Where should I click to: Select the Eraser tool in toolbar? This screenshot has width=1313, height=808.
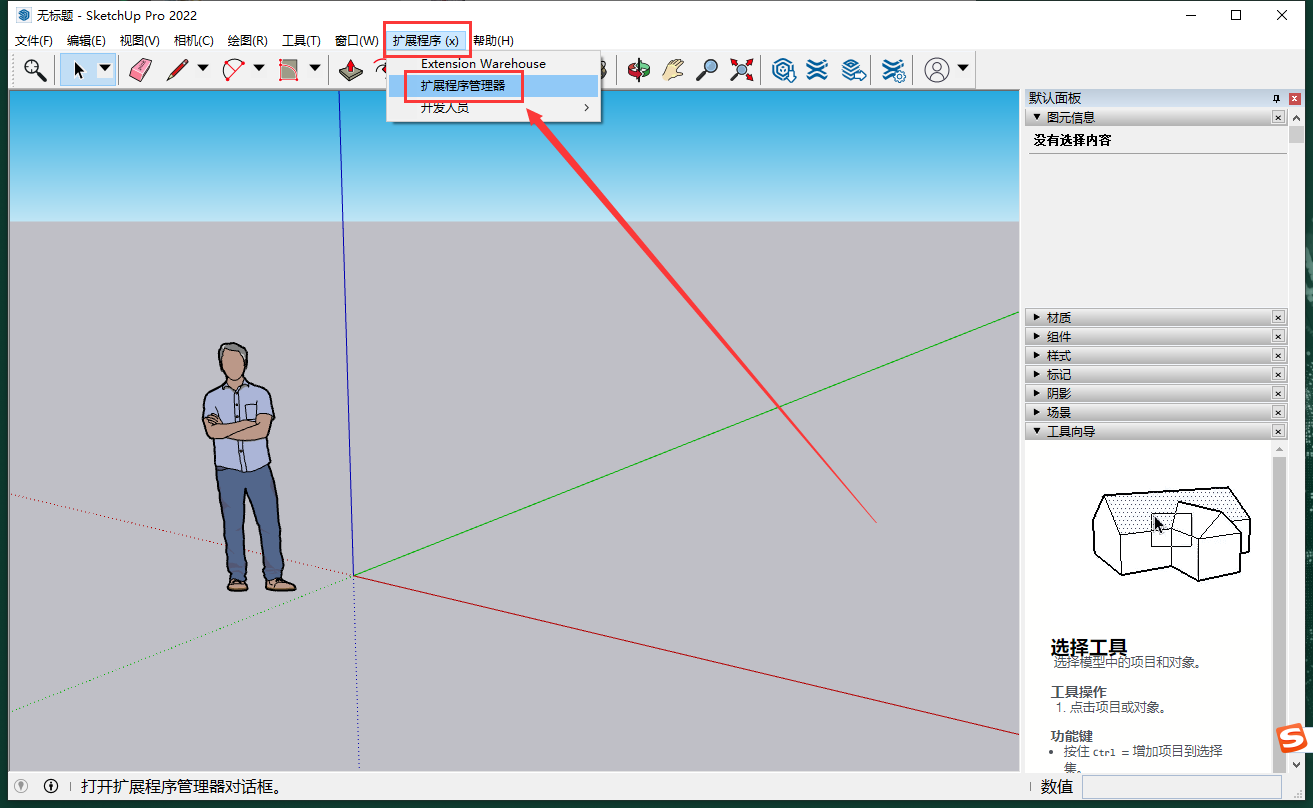pos(140,69)
